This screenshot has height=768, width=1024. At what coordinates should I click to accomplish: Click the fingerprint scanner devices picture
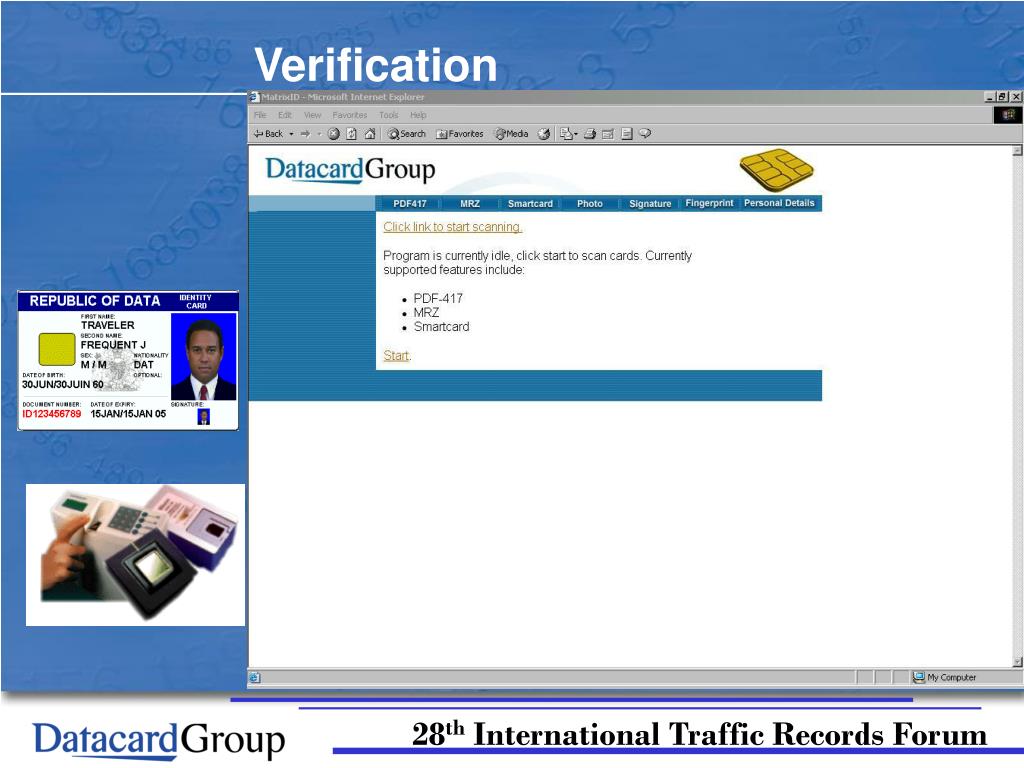click(x=135, y=555)
